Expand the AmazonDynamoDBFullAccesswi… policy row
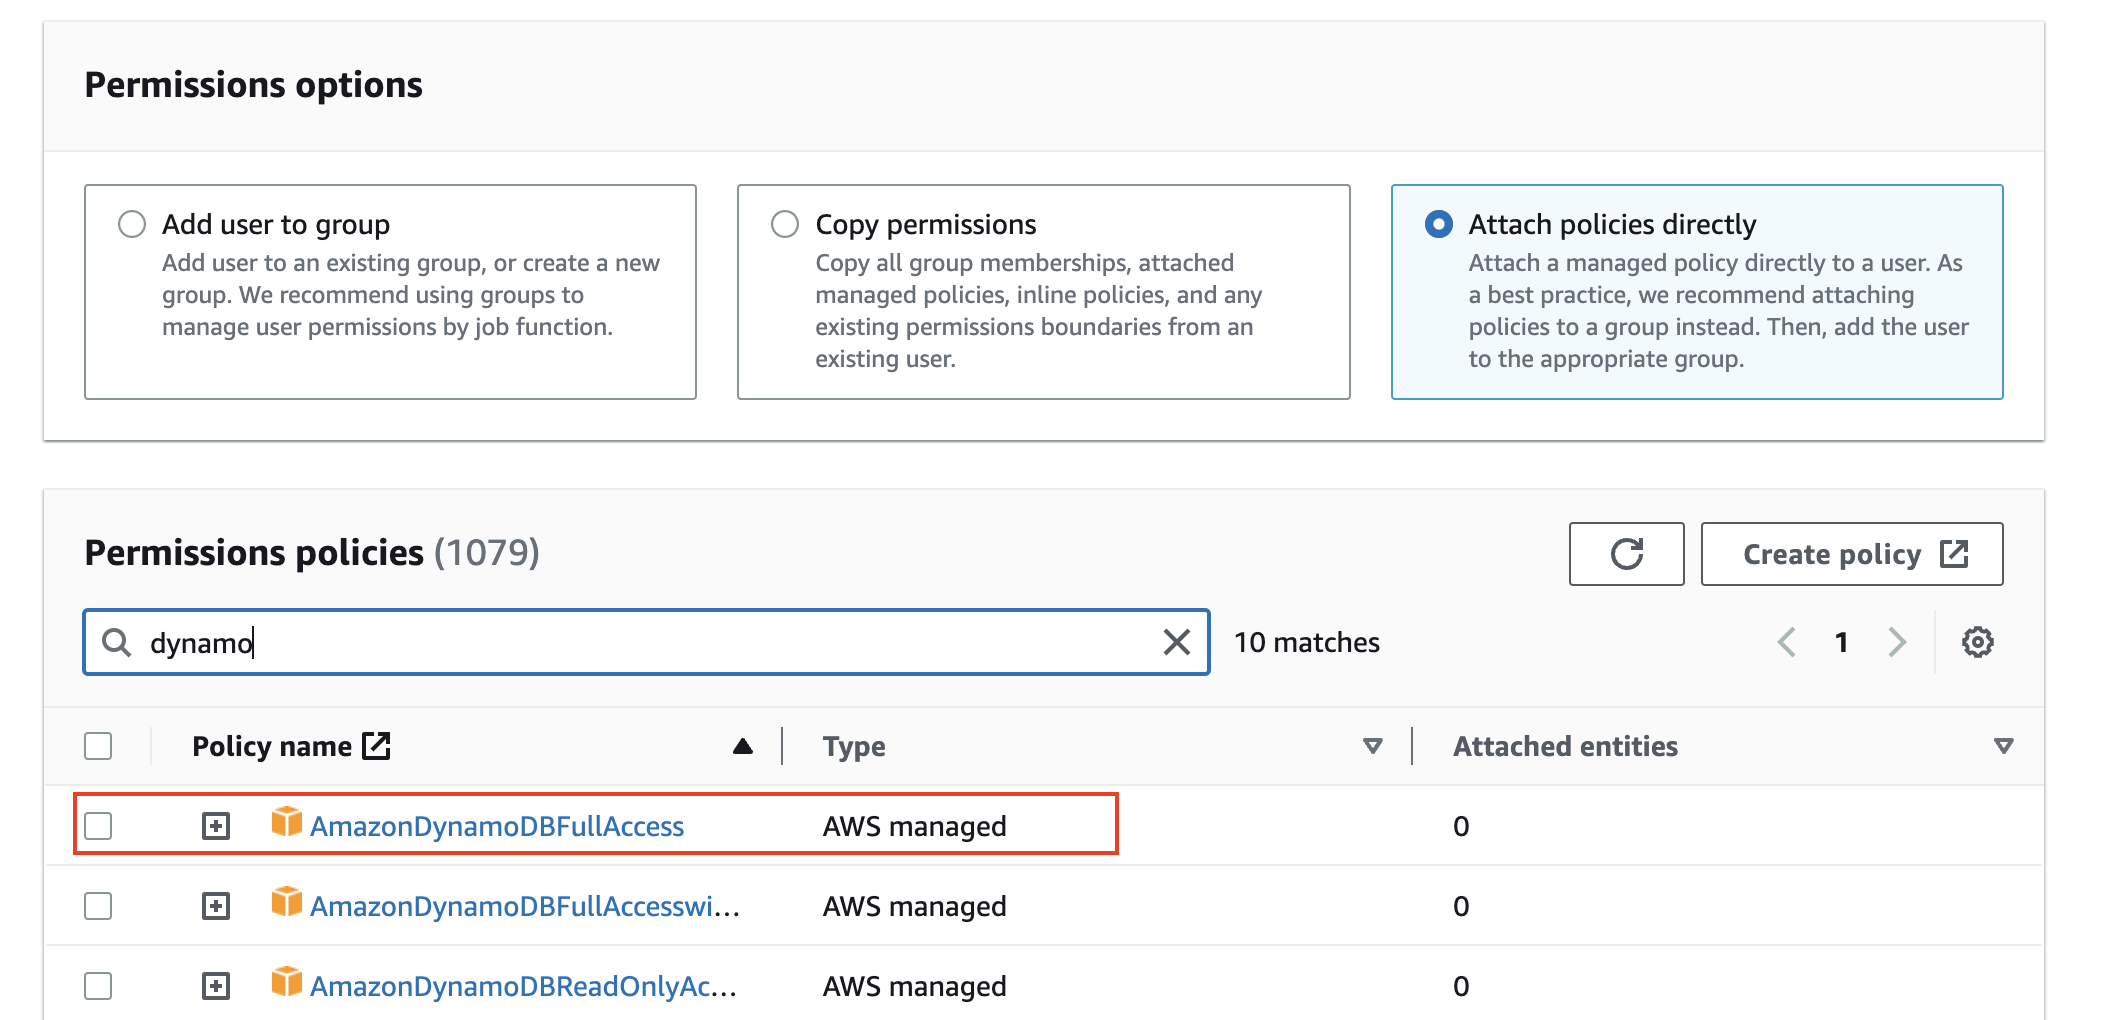Screen dimensions: 2110x1020 point(216,906)
